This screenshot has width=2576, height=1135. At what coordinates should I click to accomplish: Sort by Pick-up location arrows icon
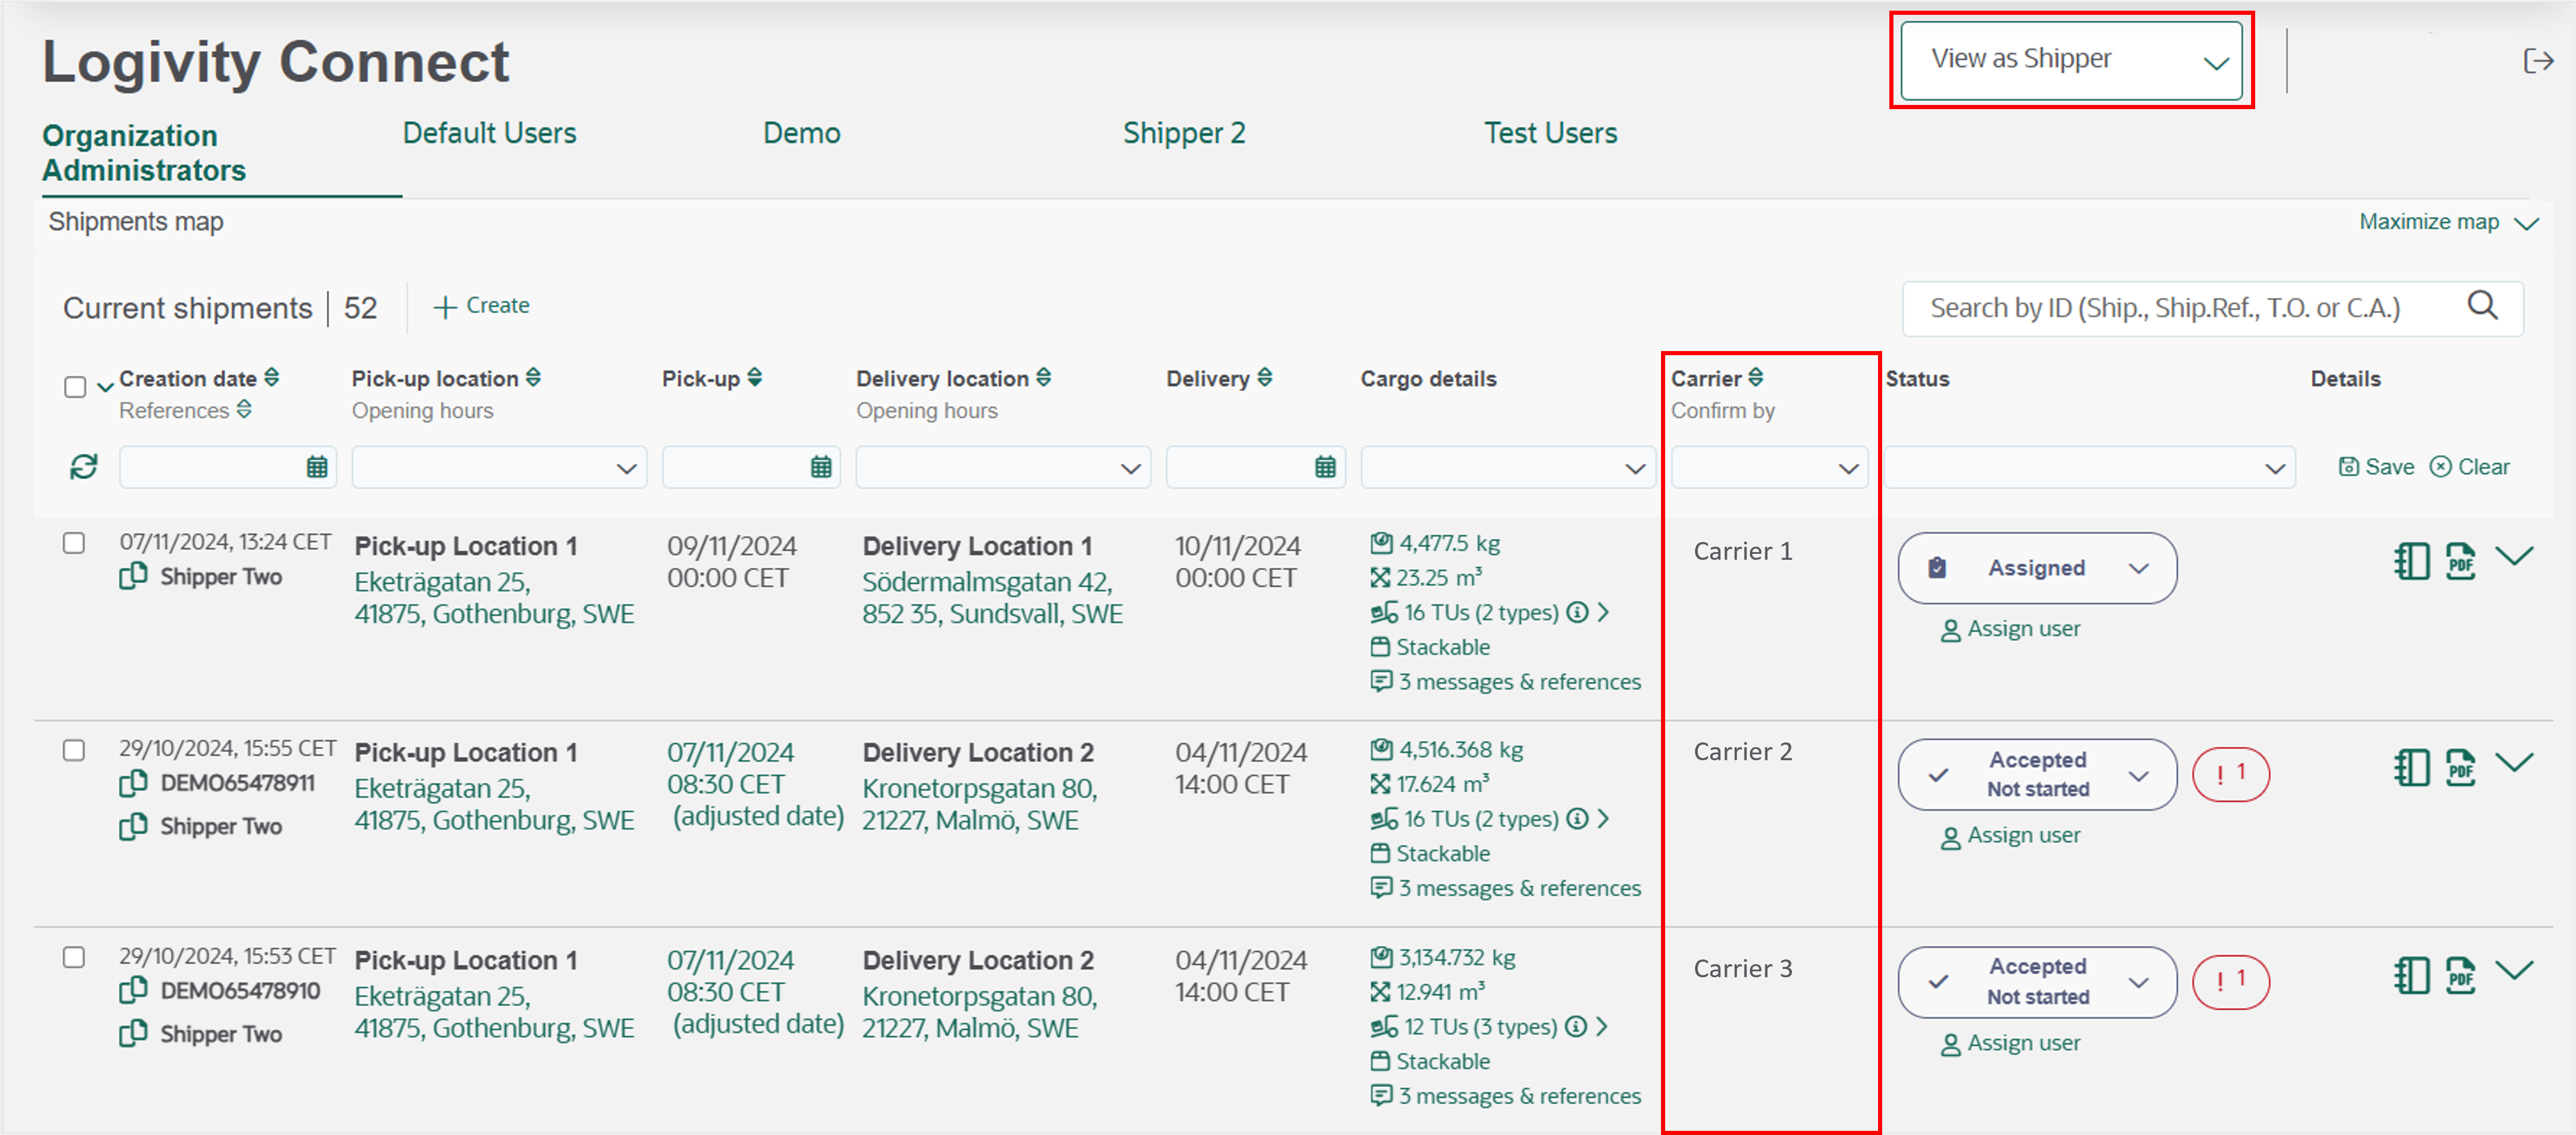pos(534,377)
